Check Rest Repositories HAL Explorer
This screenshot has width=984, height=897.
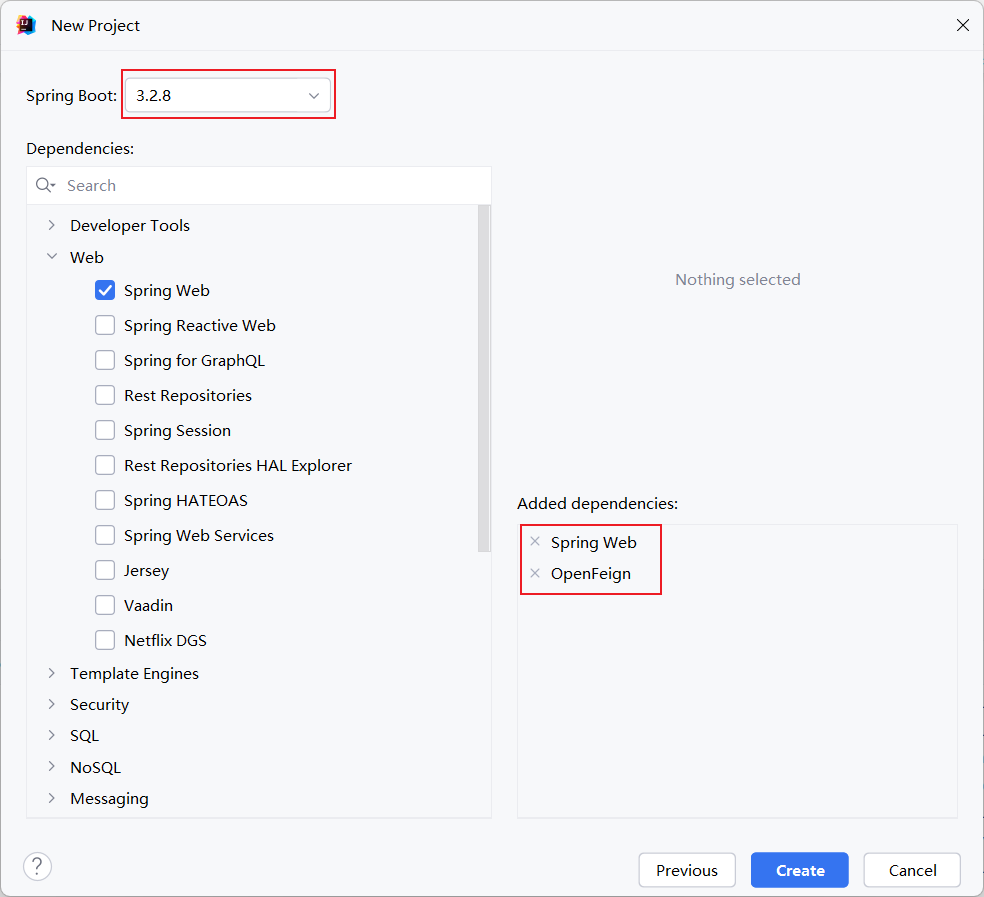105,465
